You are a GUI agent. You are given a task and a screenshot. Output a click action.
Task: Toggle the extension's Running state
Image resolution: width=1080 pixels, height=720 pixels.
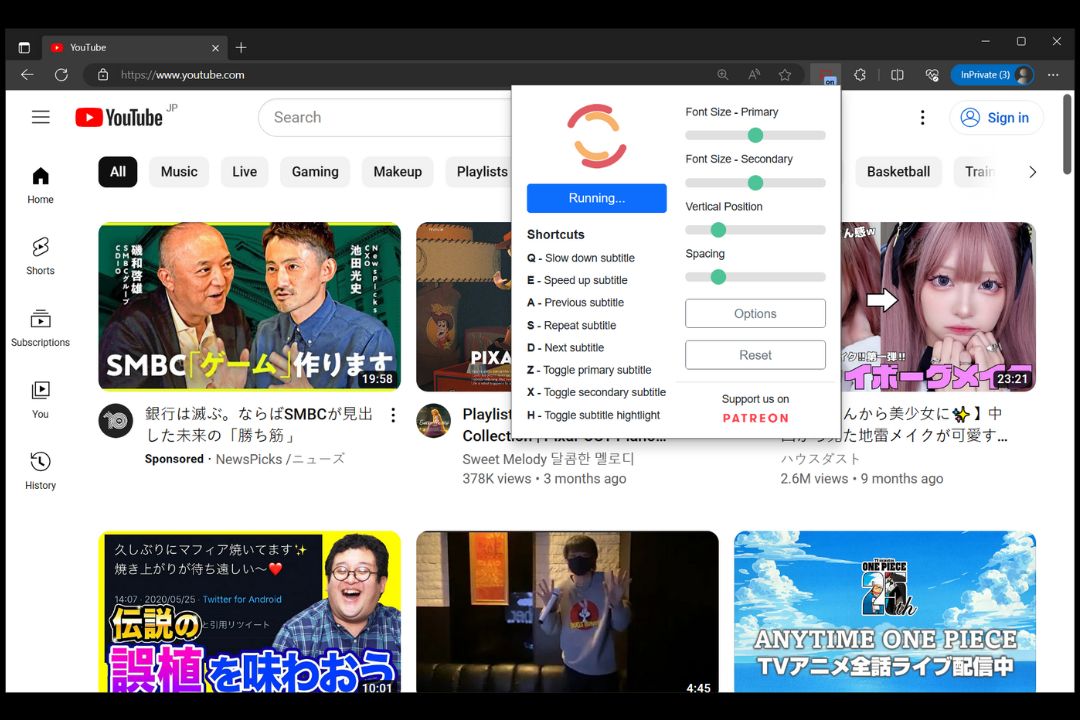(x=596, y=198)
